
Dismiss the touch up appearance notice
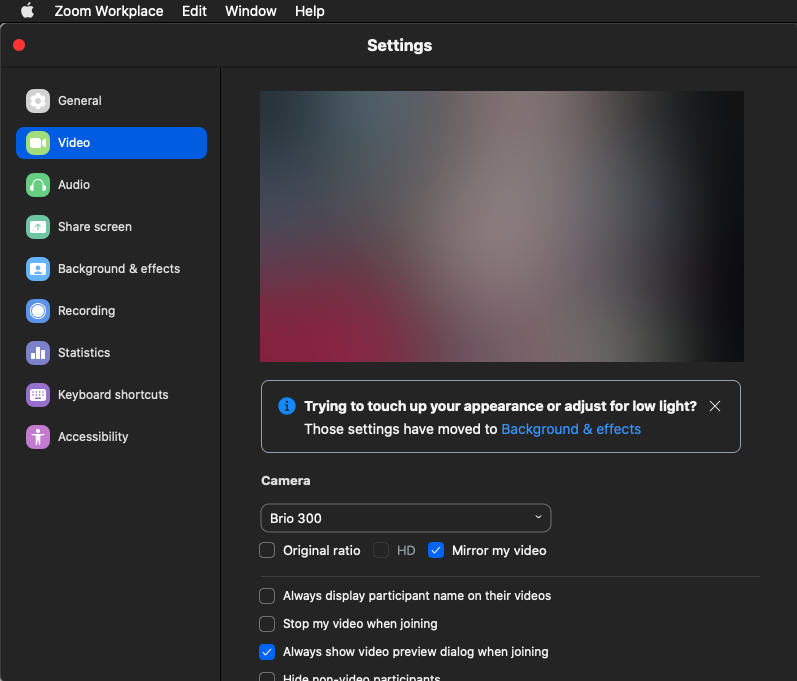715,406
